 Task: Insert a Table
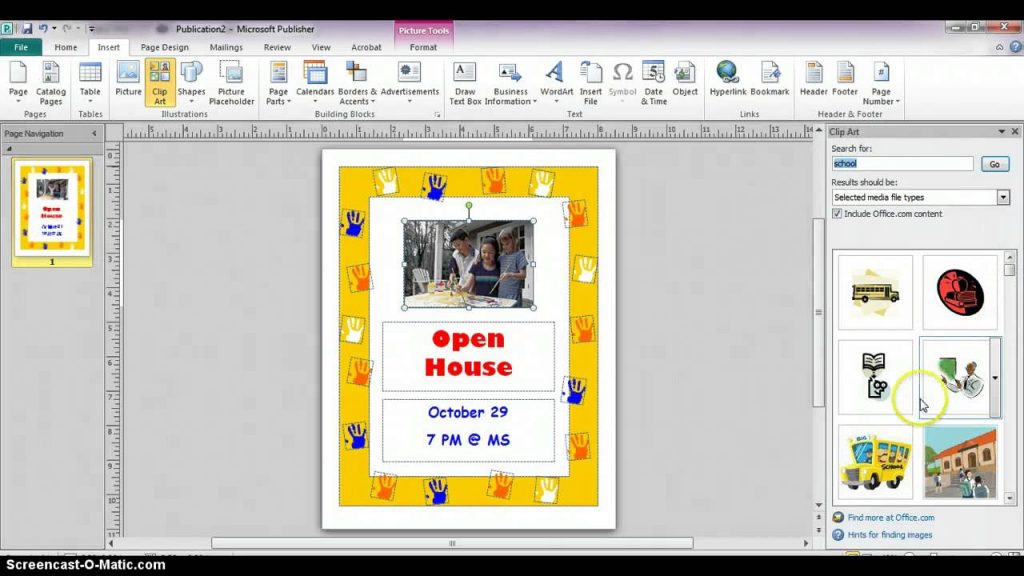tap(90, 82)
